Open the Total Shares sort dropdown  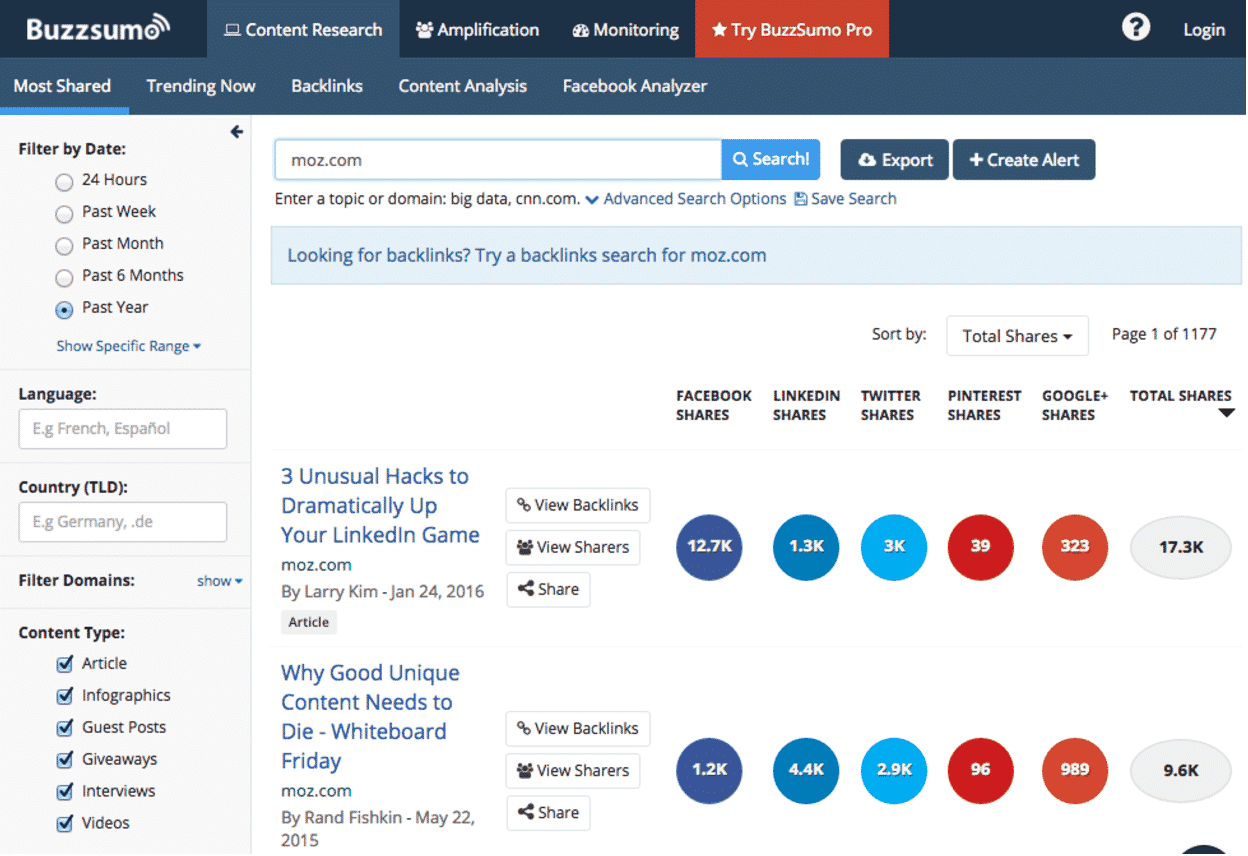[x=1017, y=336]
